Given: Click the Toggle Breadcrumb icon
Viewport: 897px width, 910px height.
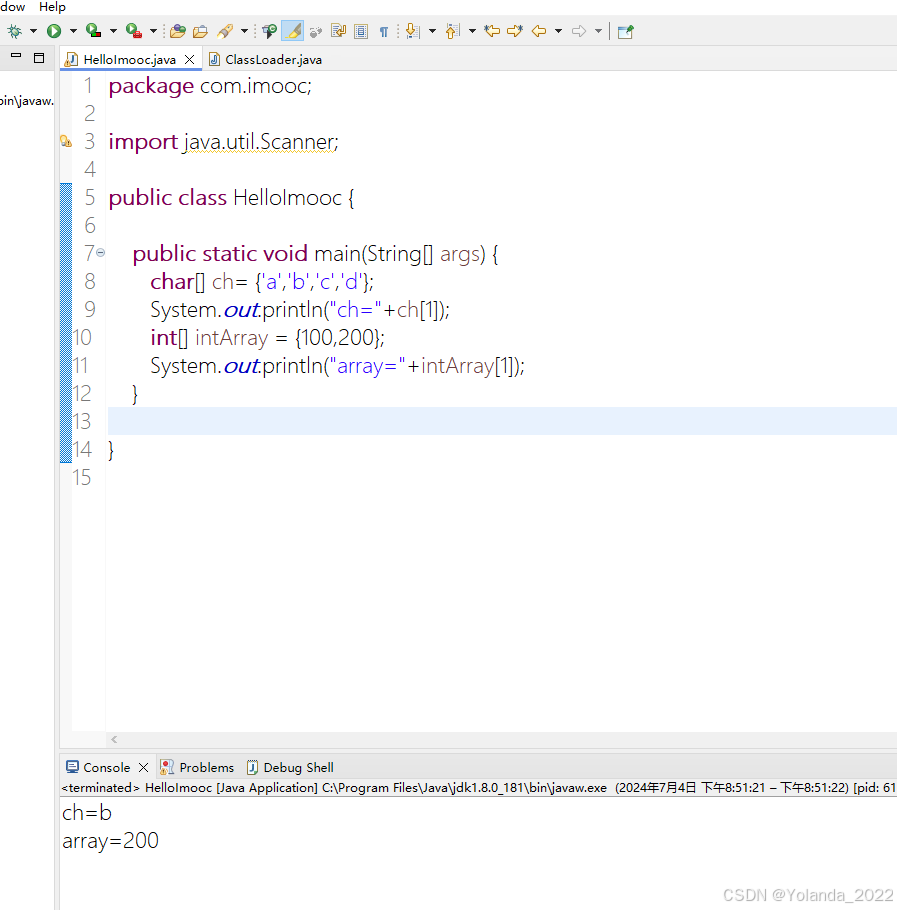Looking at the screenshot, I should (x=269, y=31).
